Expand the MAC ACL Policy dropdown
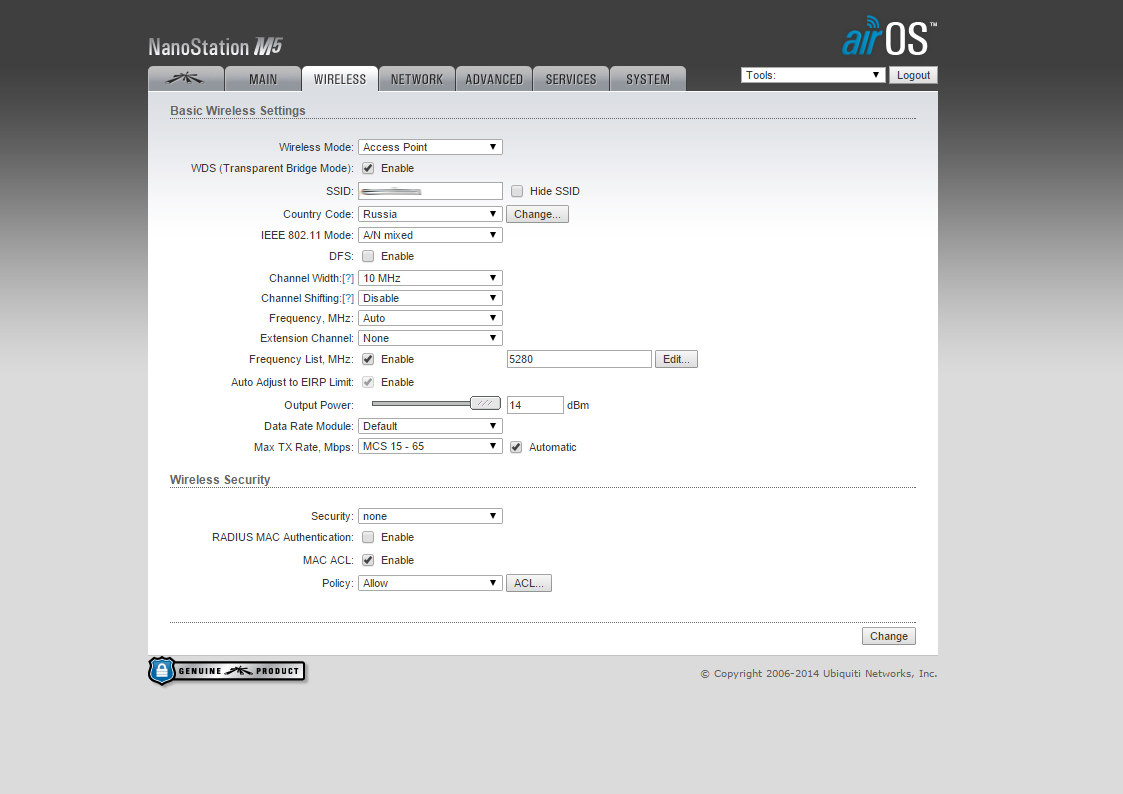1123x794 pixels. click(x=430, y=583)
